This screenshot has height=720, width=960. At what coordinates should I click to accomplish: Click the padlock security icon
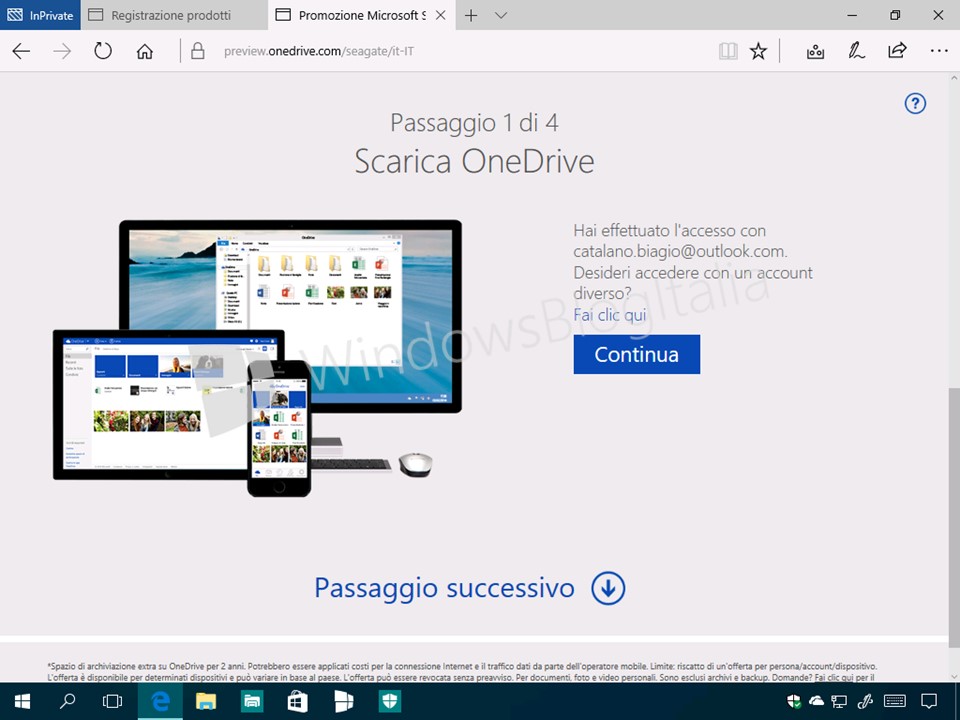[197, 51]
